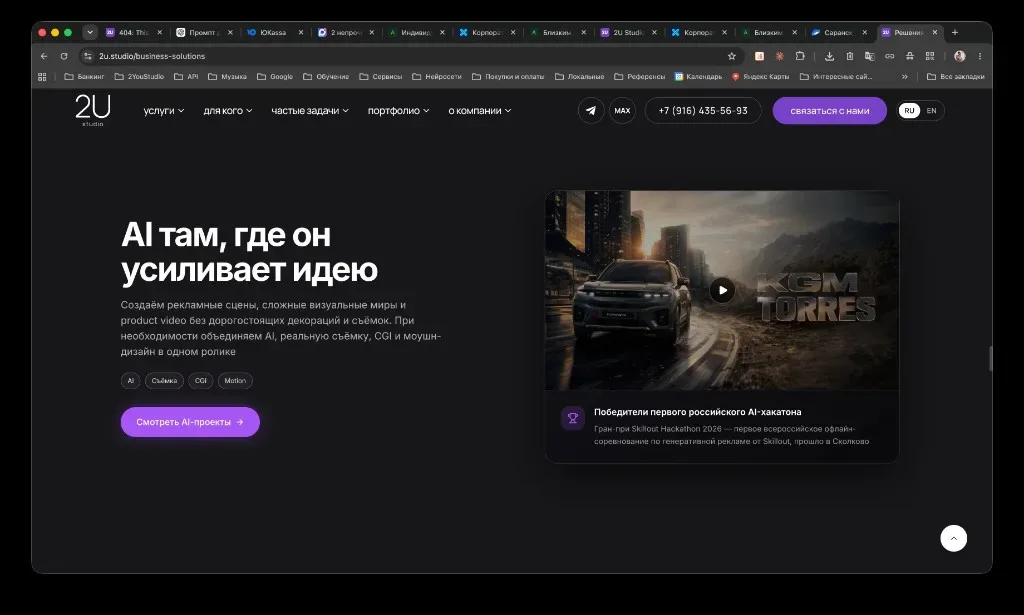
Task: Open the Telegram contact icon
Action: (591, 111)
